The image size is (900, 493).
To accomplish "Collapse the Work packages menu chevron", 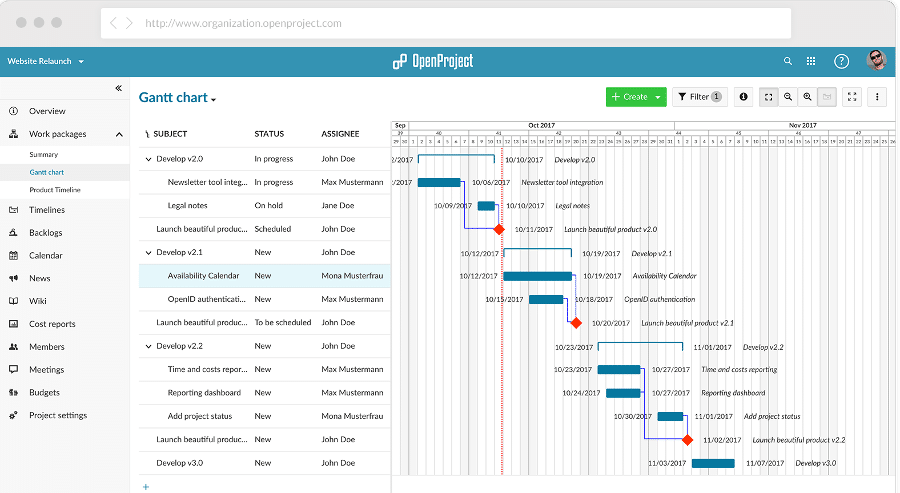I will [119, 134].
